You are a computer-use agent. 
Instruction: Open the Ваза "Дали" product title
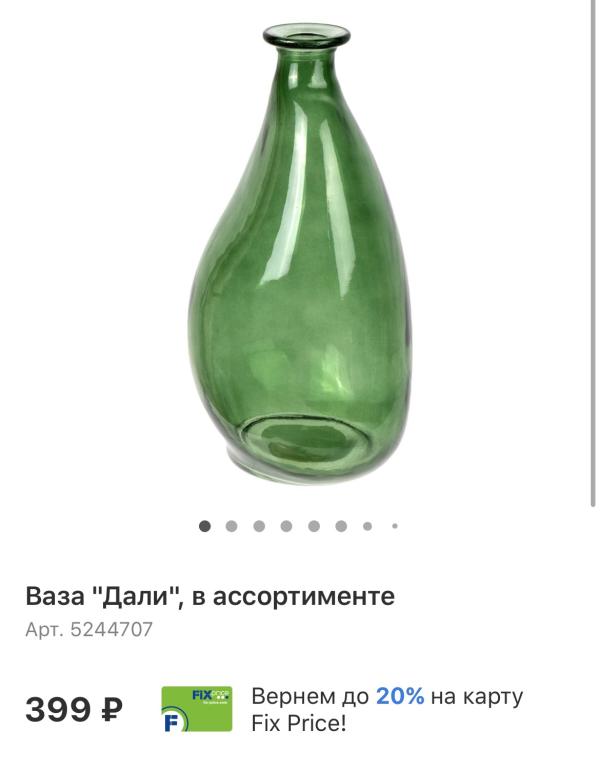coord(210,596)
